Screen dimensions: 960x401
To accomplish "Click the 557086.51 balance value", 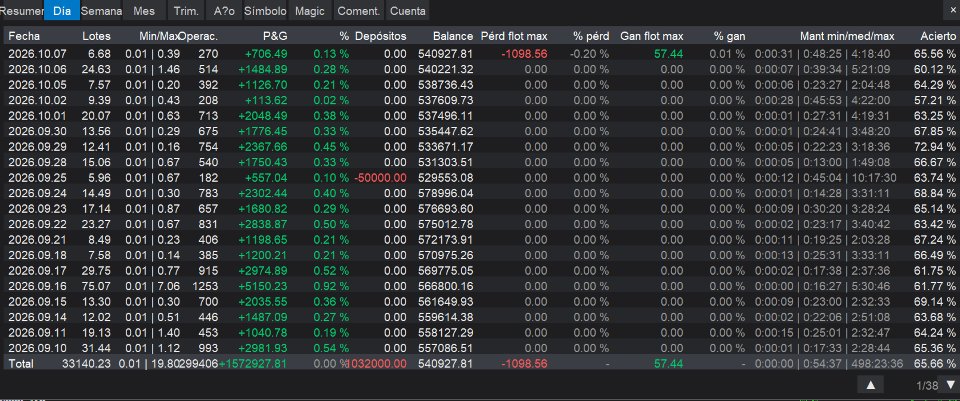I will [446, 348].
